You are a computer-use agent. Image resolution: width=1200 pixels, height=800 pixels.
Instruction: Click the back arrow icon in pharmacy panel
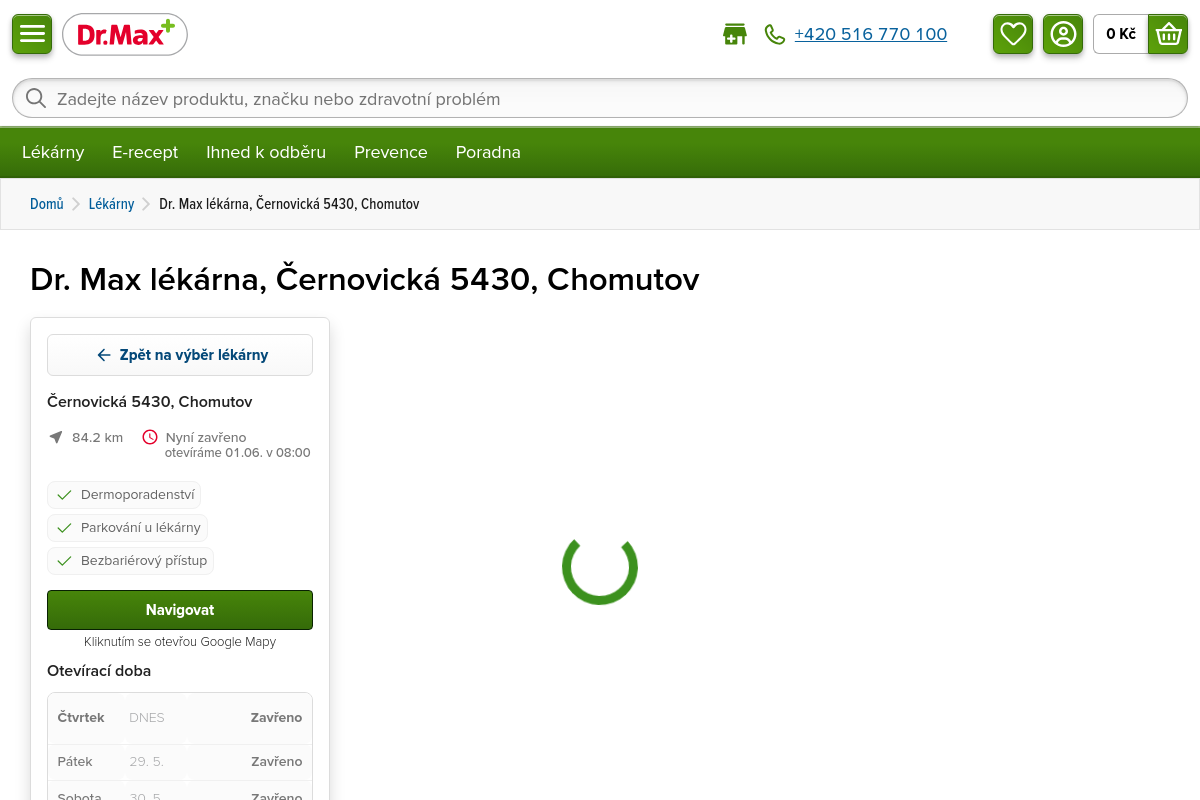(x=104, y=355)
